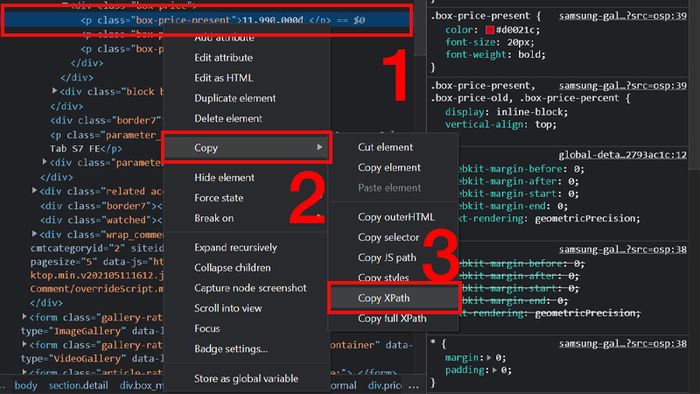Select Duplicate element
700x394 pixels.
click(x=235, y=98)
